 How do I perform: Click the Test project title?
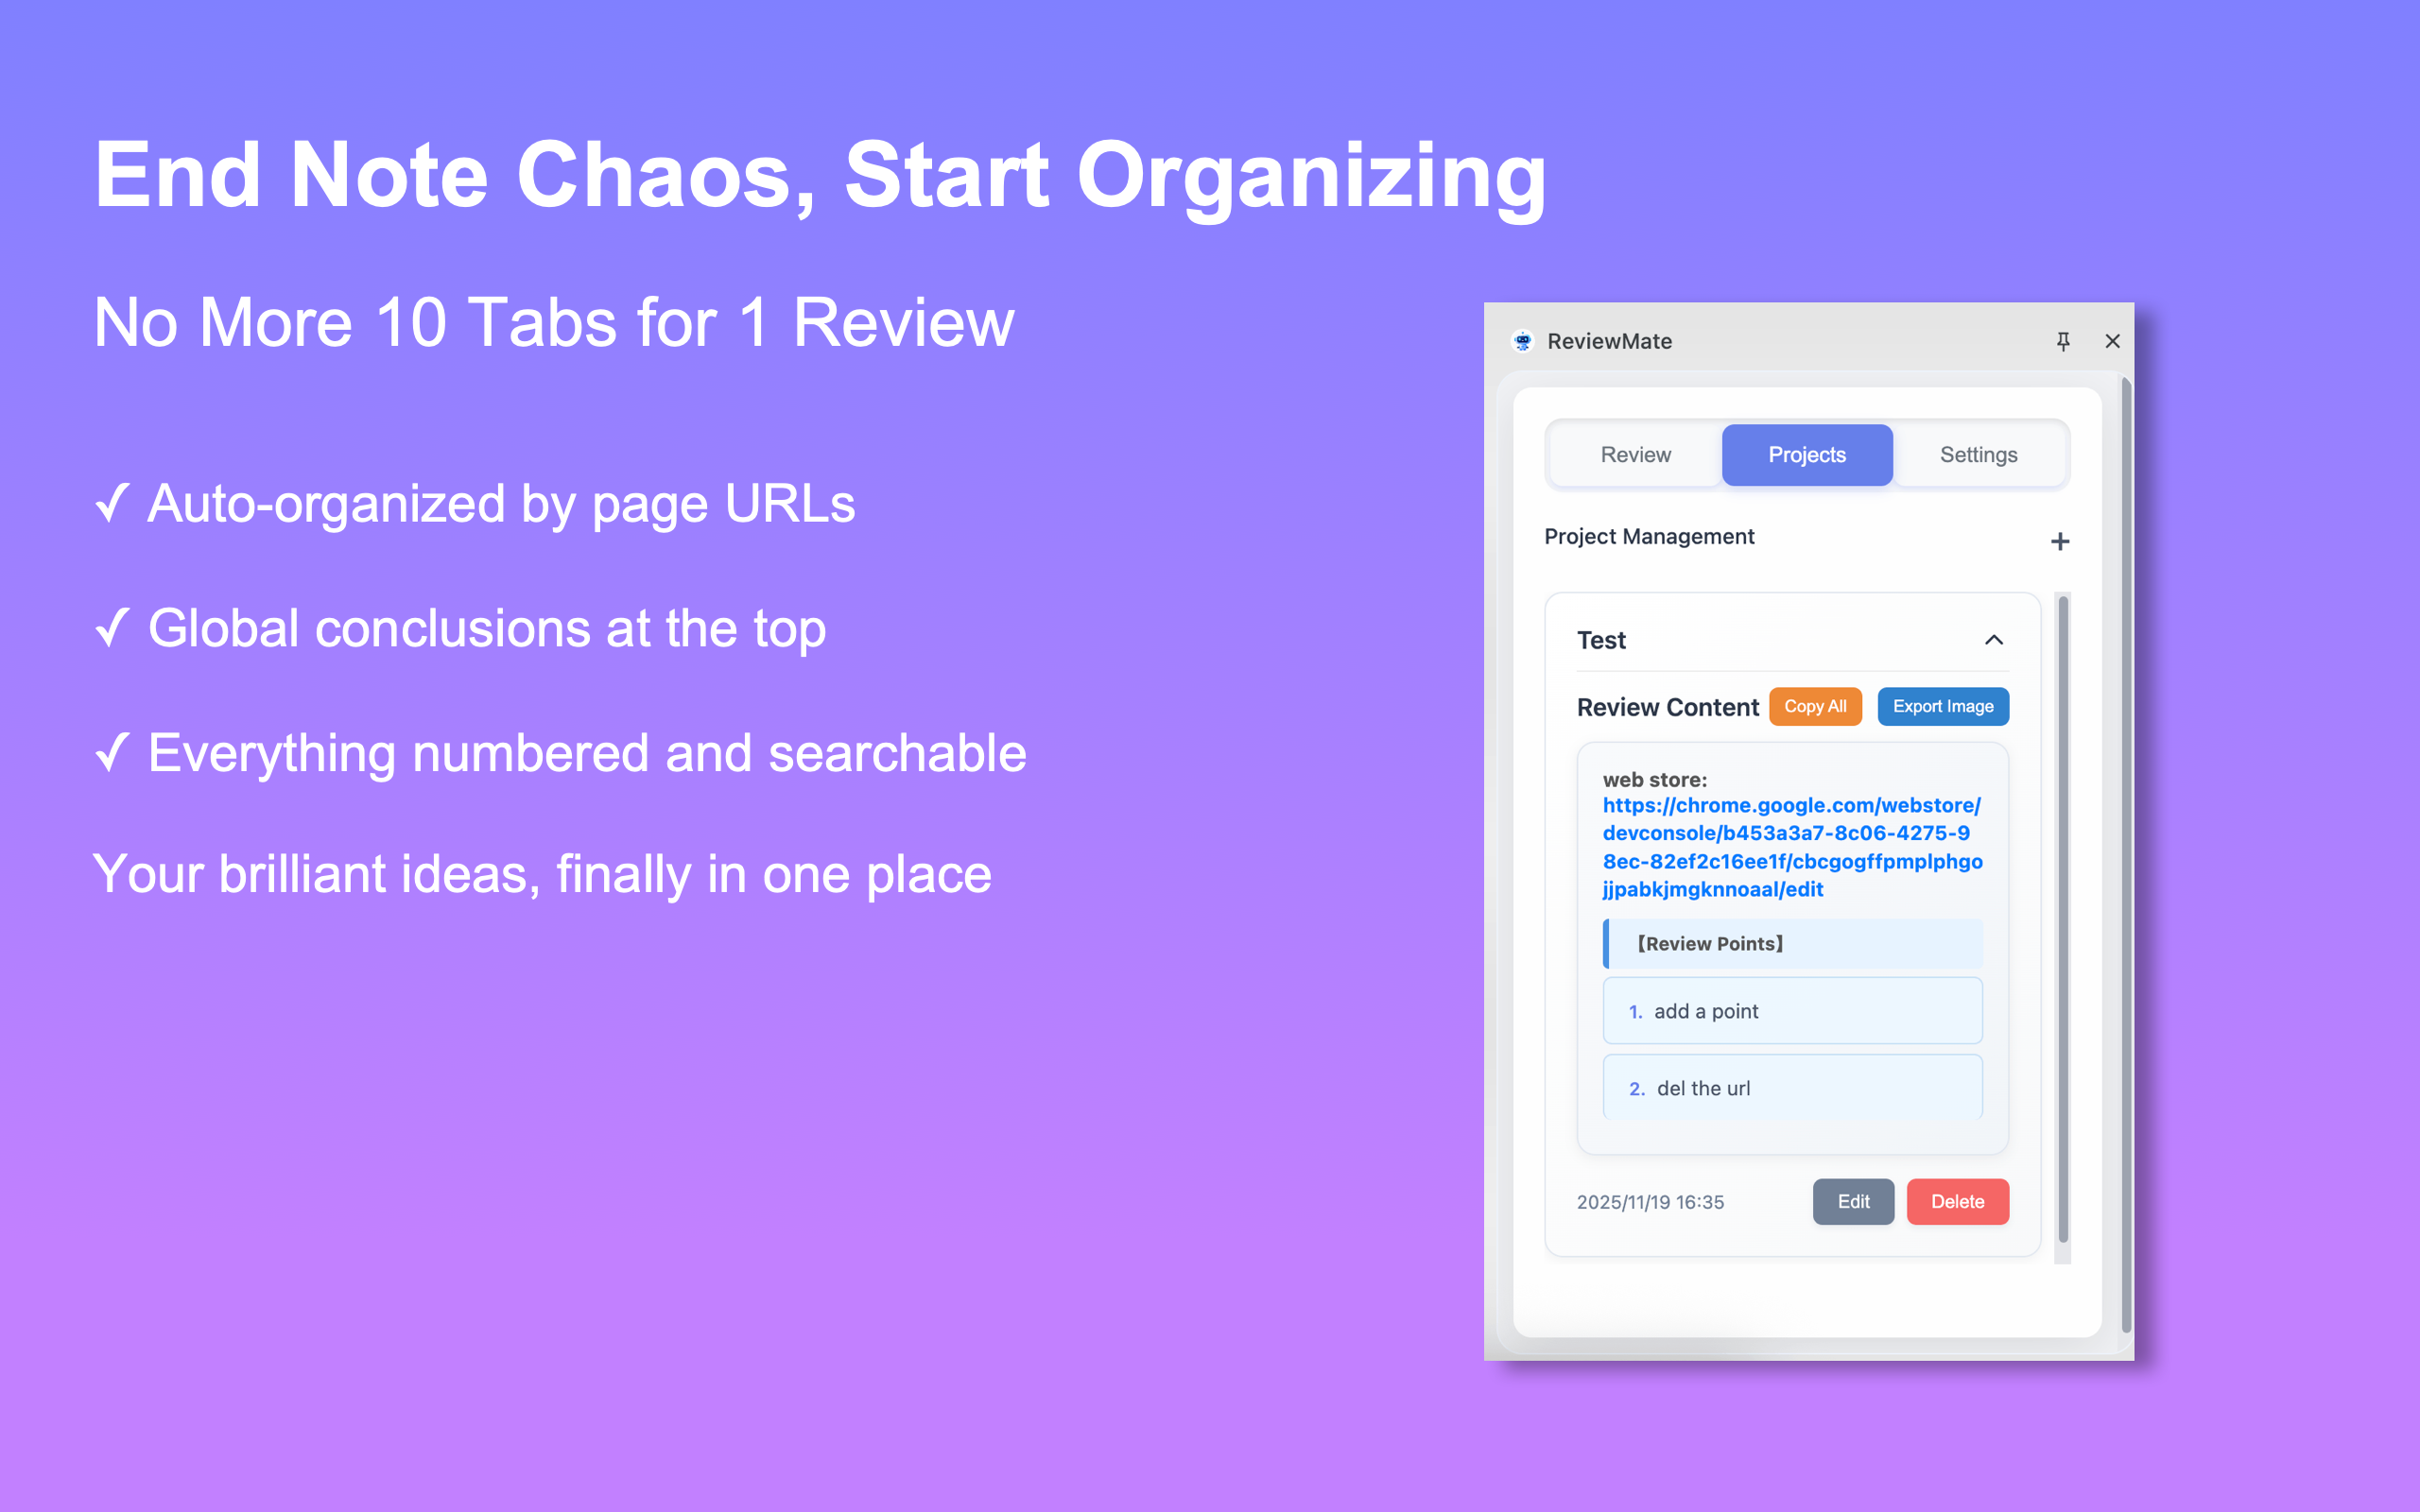[x=1600, y=640]
